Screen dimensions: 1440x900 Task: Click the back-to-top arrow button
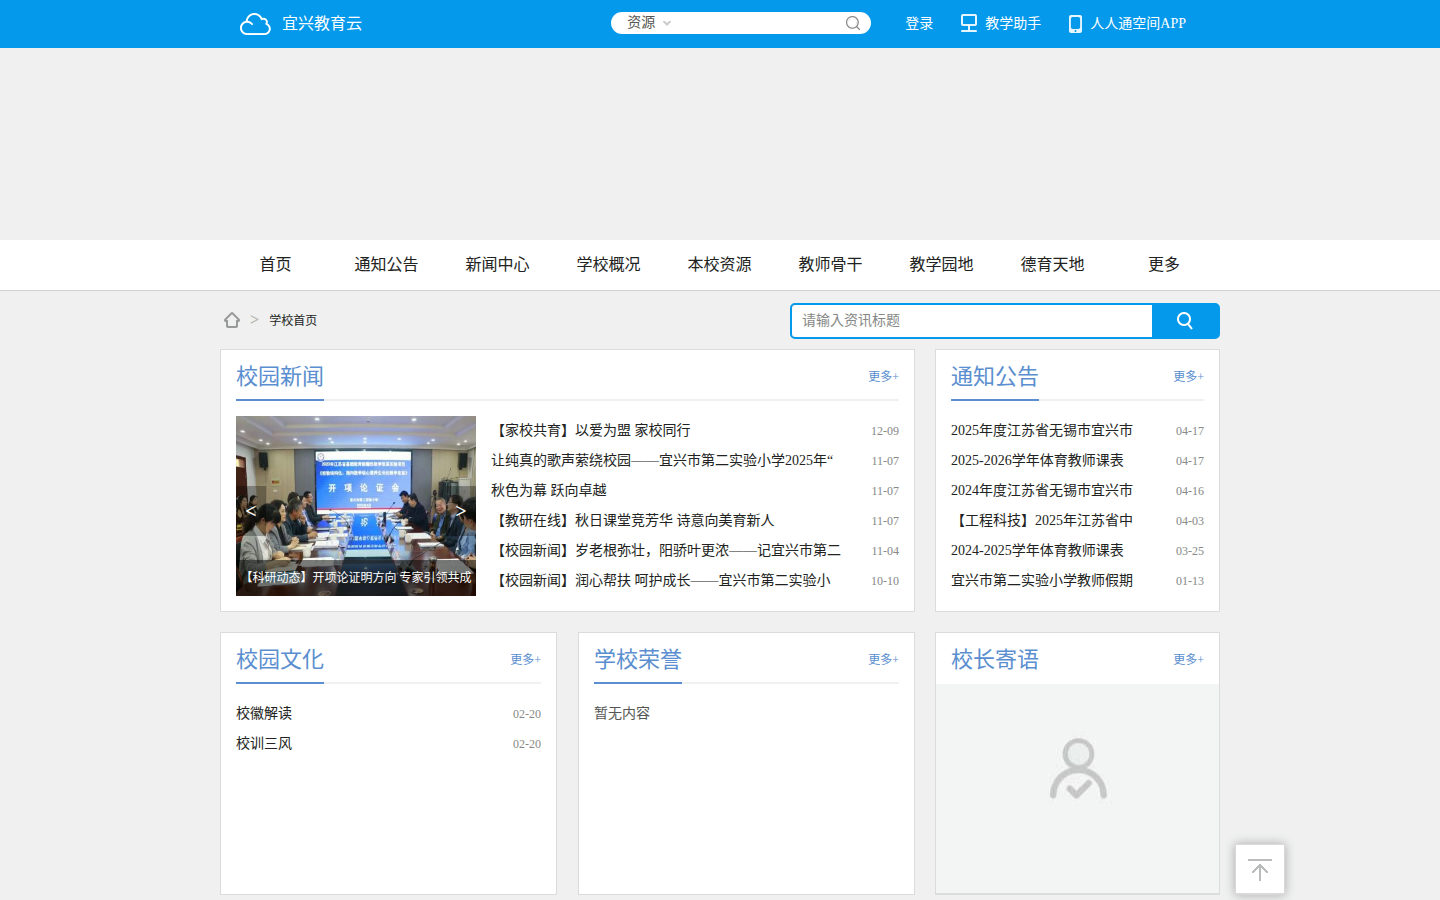pyautogui.click(x=1260, y=870)
